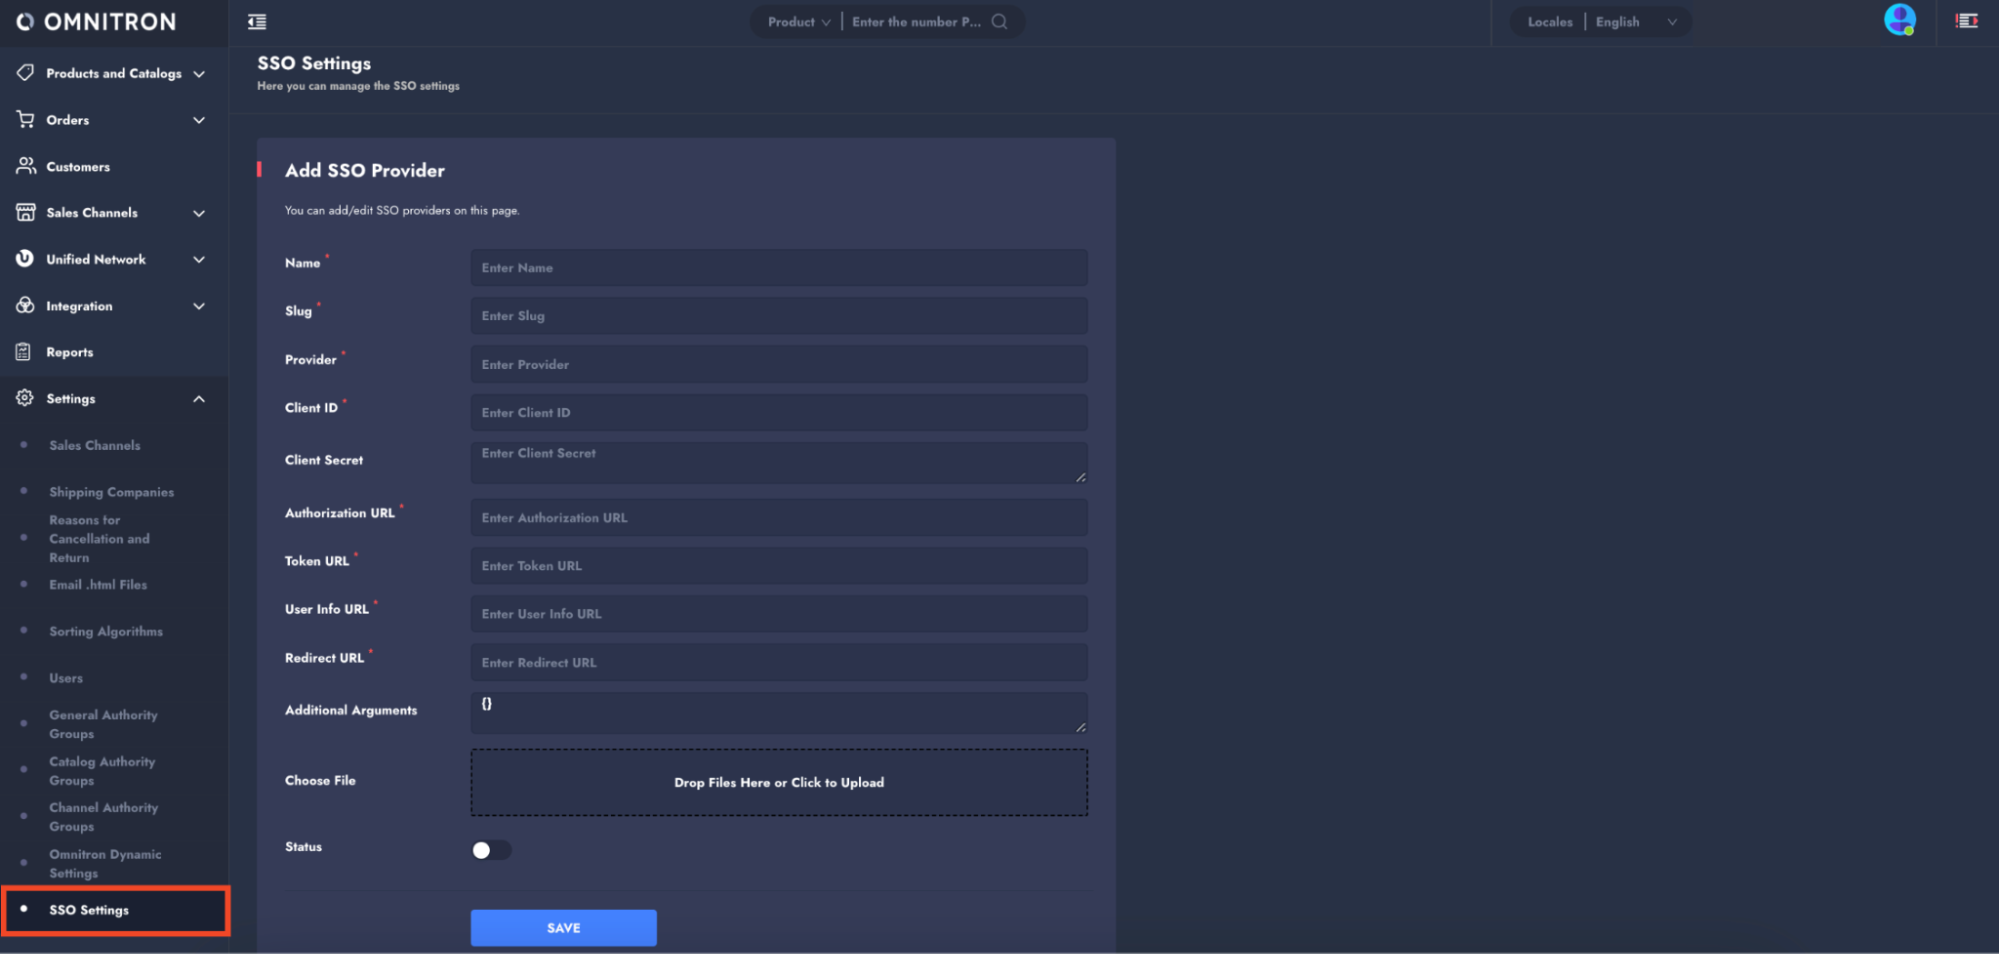Open the Product search type dropdown
Image resolution: width=1999 pixels, height=954 pixels.
tap(798, 22)
